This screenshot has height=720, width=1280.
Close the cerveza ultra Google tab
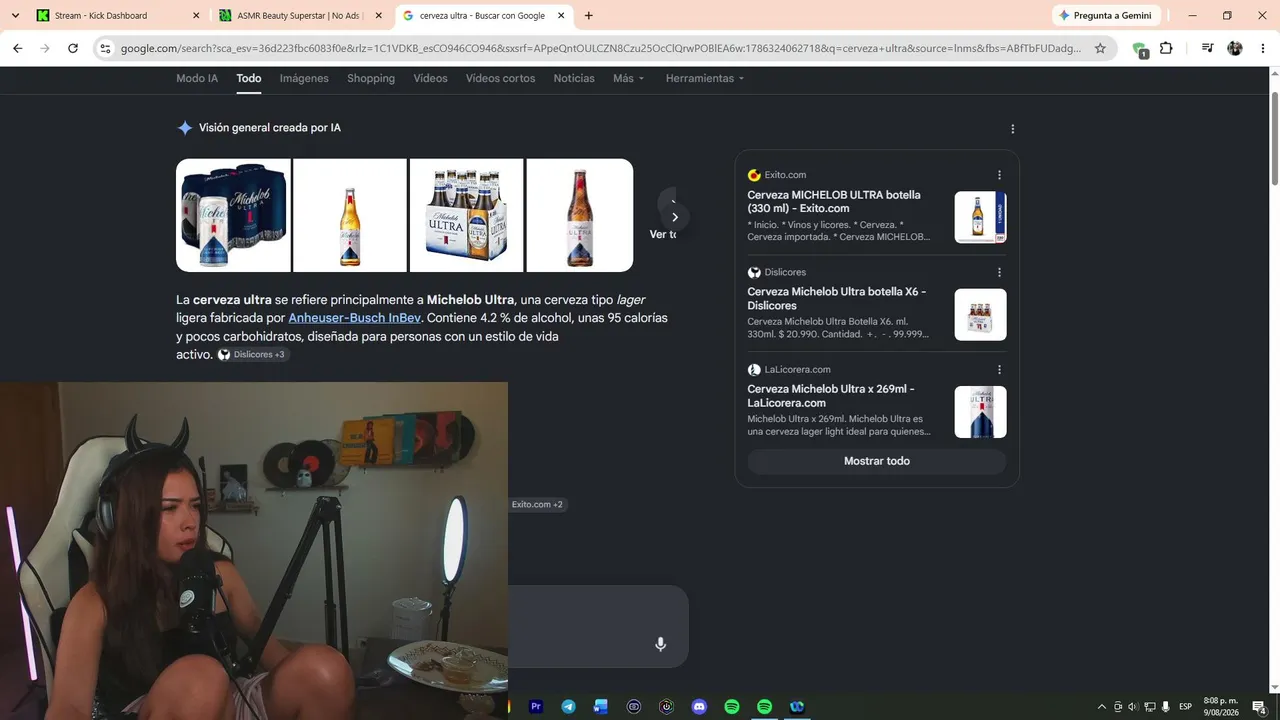coord(561,15)
